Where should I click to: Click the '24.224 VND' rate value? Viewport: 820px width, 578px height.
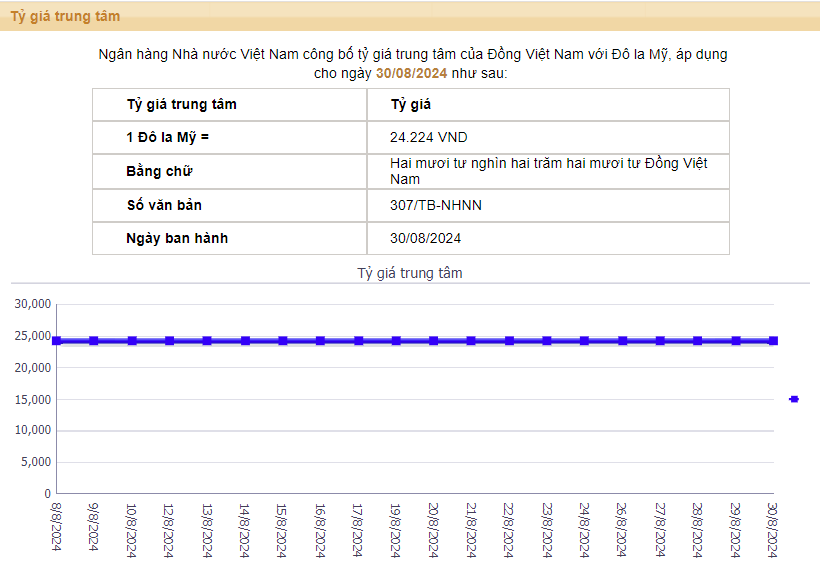pyautogui.click(x=428, y=137)
